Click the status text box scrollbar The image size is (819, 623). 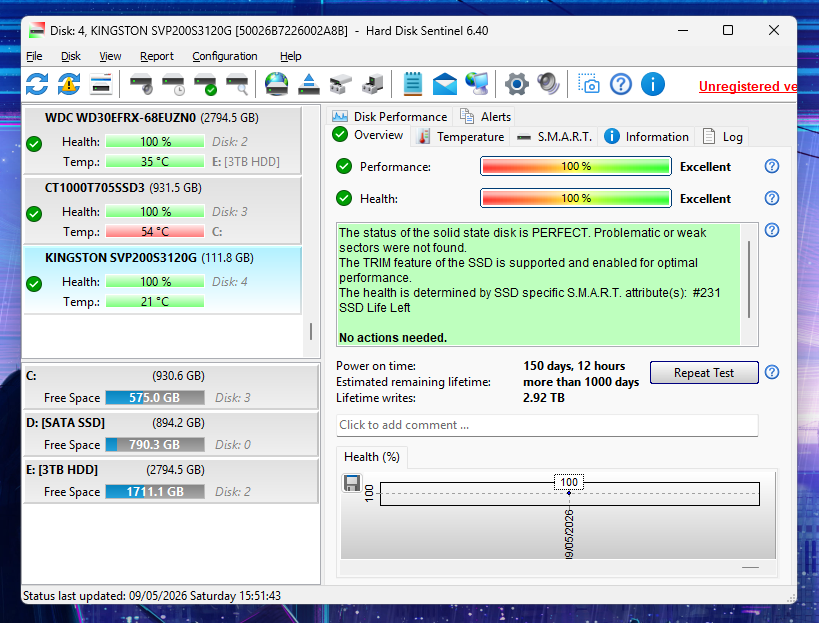[x=749, y=279]
